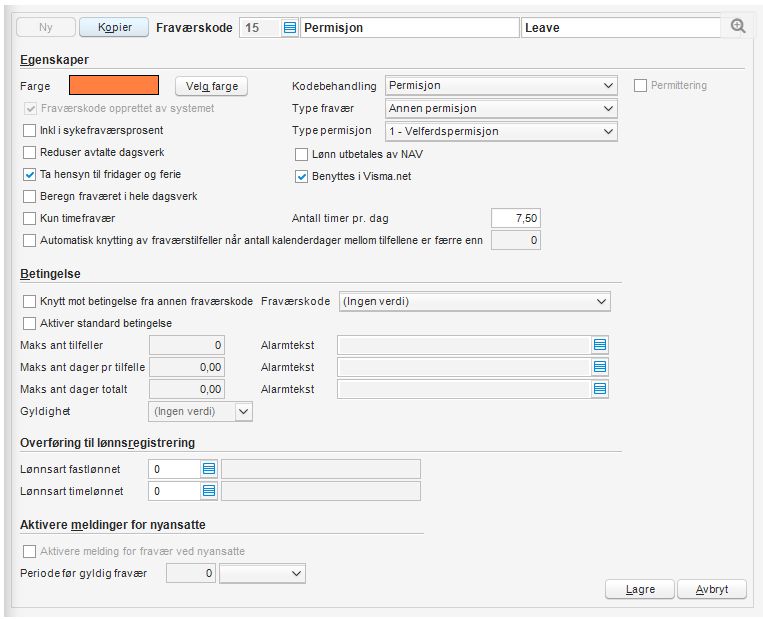Click Periode før gyldig fravær number field
Viewport: 763px width, 619px height.
click(x=191, y=573)
